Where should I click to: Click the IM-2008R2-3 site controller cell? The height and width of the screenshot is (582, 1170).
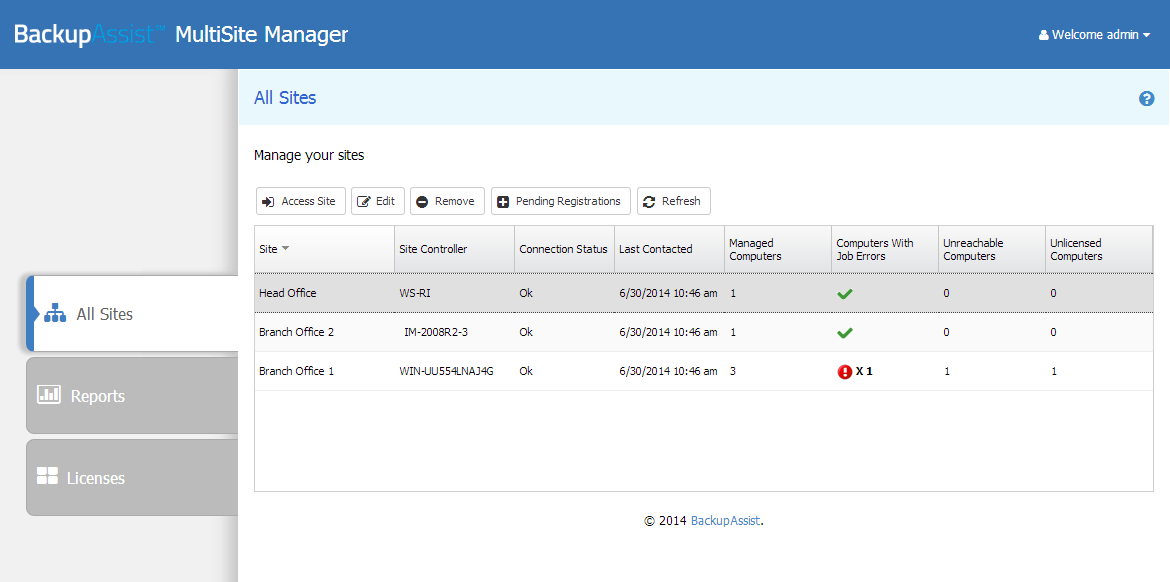(436, 332)
